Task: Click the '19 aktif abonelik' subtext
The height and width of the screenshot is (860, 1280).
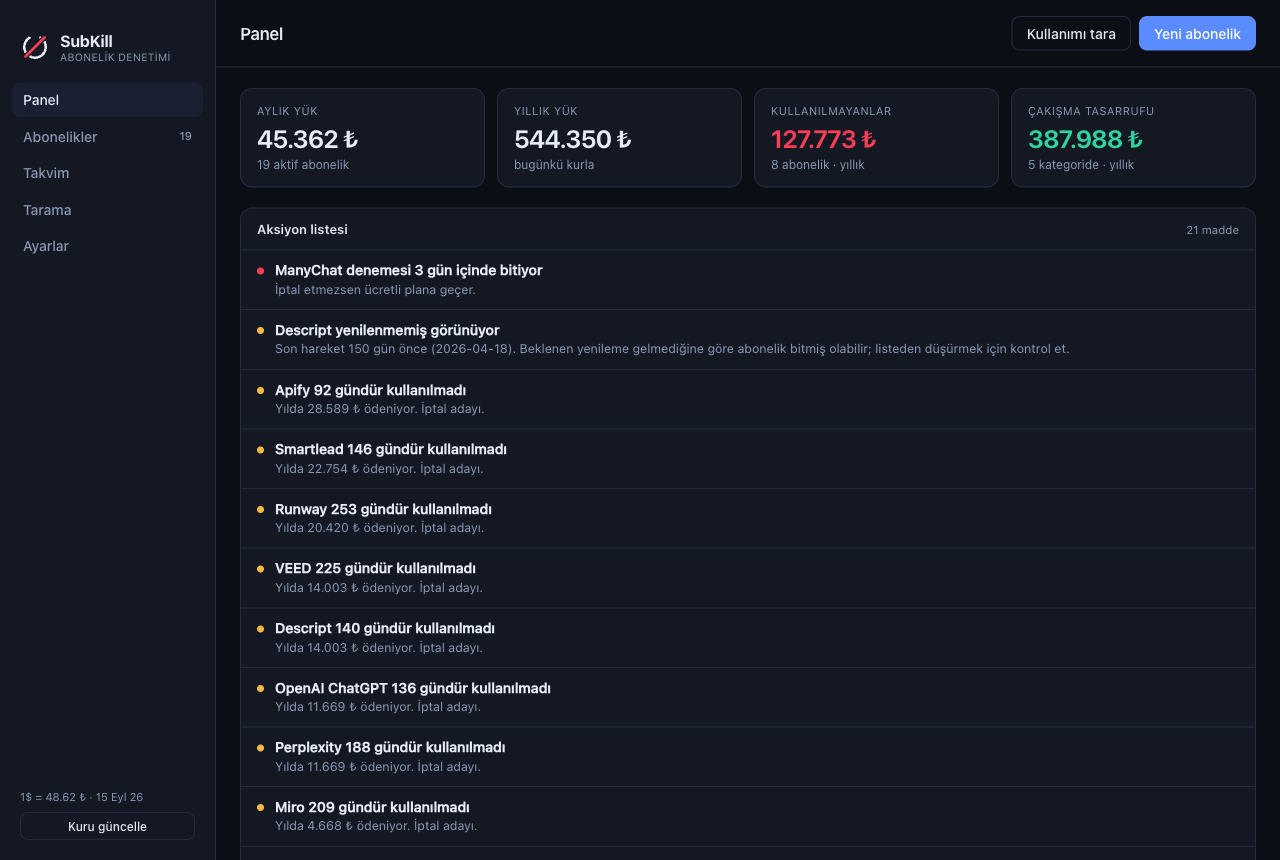Action: (x=303, y=165)
